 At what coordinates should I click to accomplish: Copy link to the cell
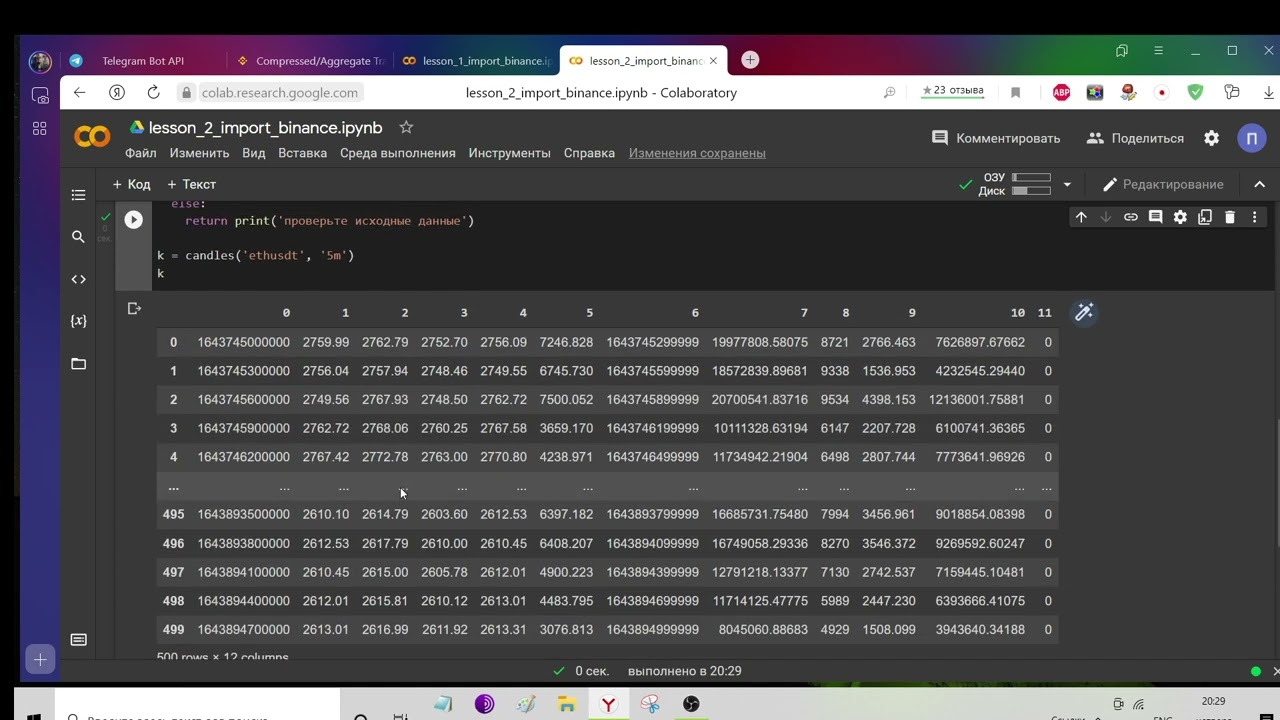(1131, 217)
